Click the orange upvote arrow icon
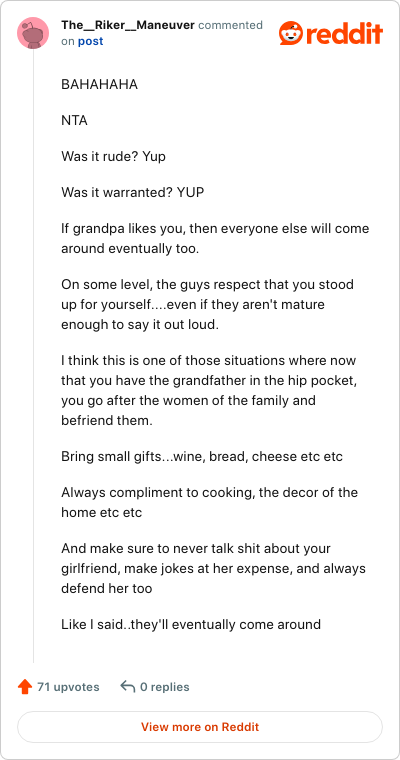This screenshot has width=400, height=760. 25,687
